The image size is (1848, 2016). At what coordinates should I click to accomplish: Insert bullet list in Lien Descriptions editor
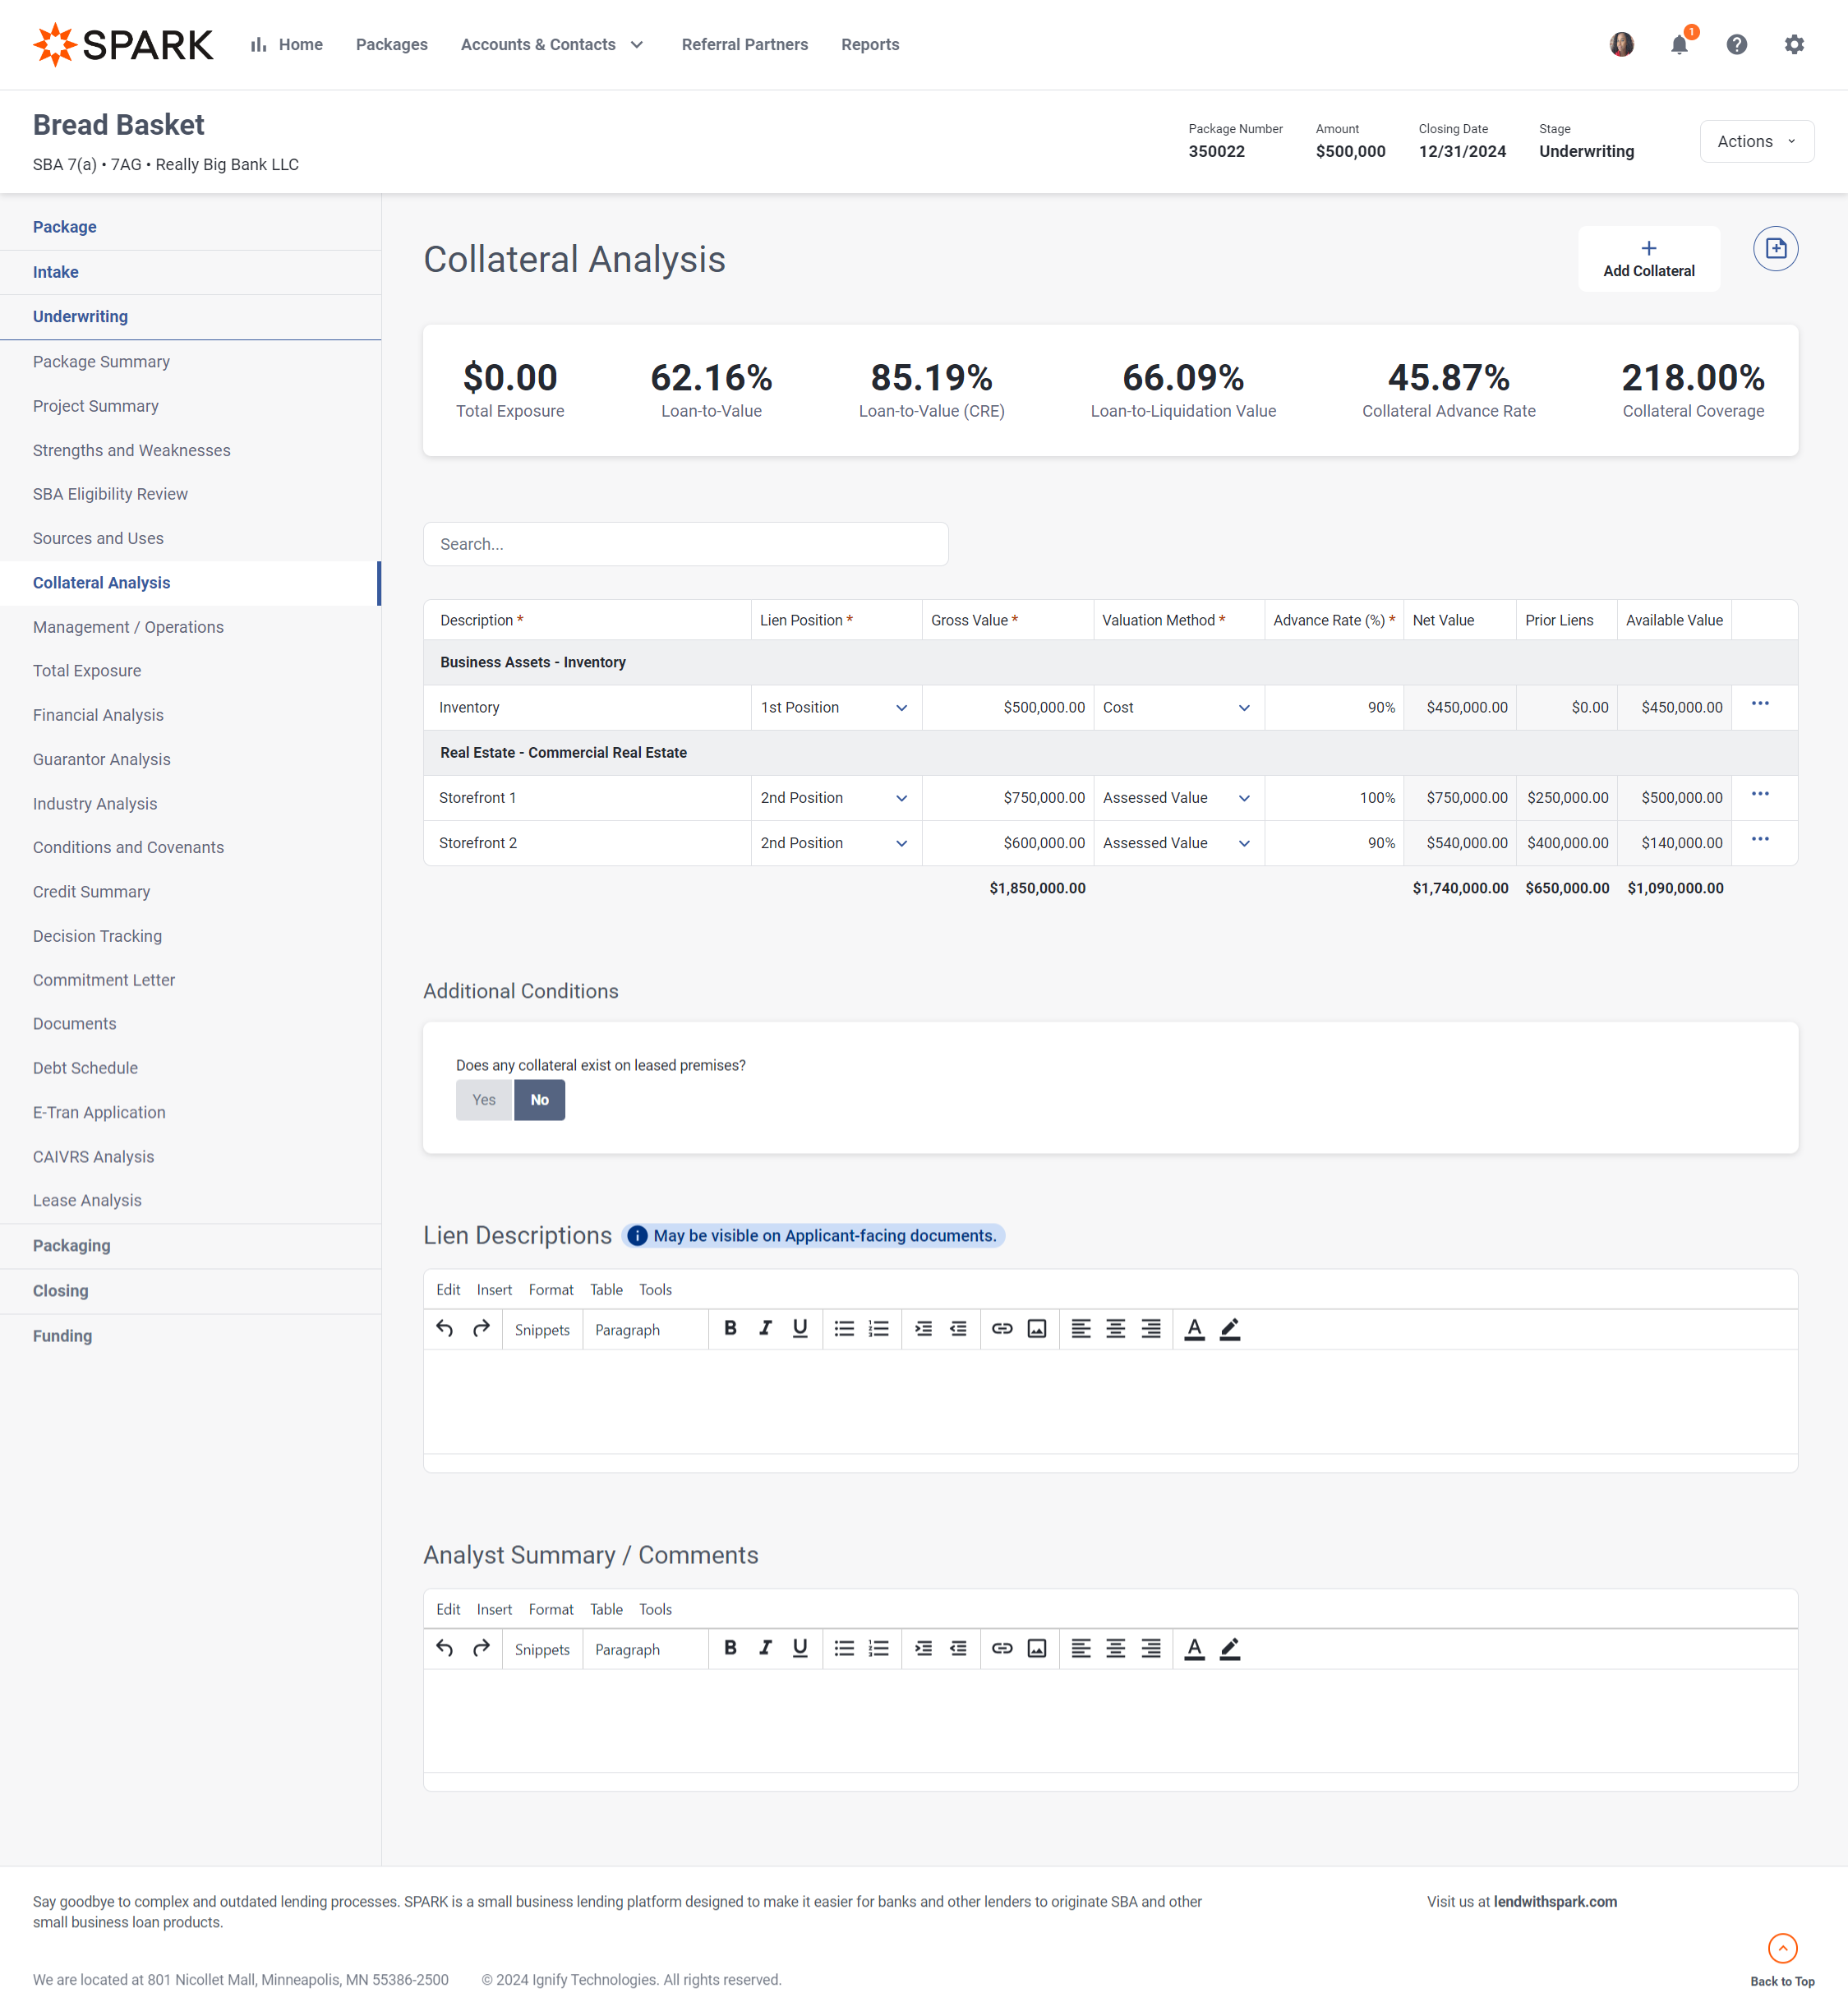point(844,1329)
